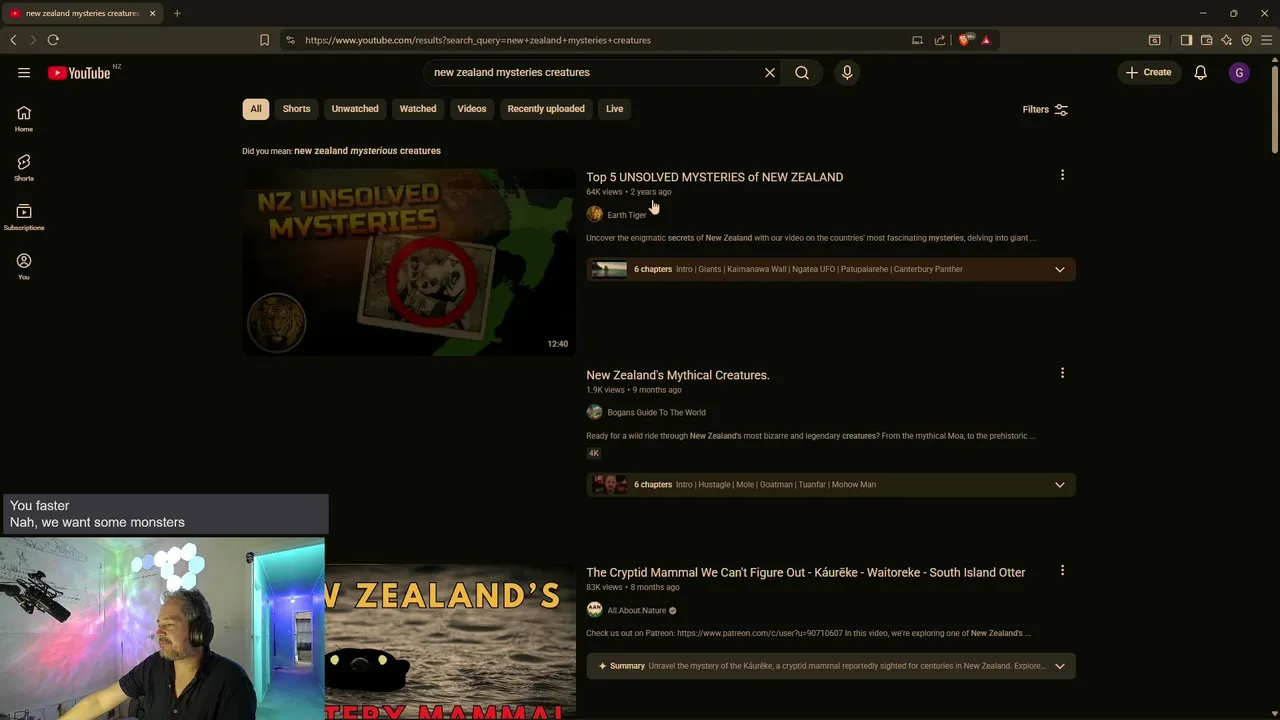Open NZ Unsolved Mysteries video thumbnail
This screenshot has width=1280, height=720.
point(409,262)
